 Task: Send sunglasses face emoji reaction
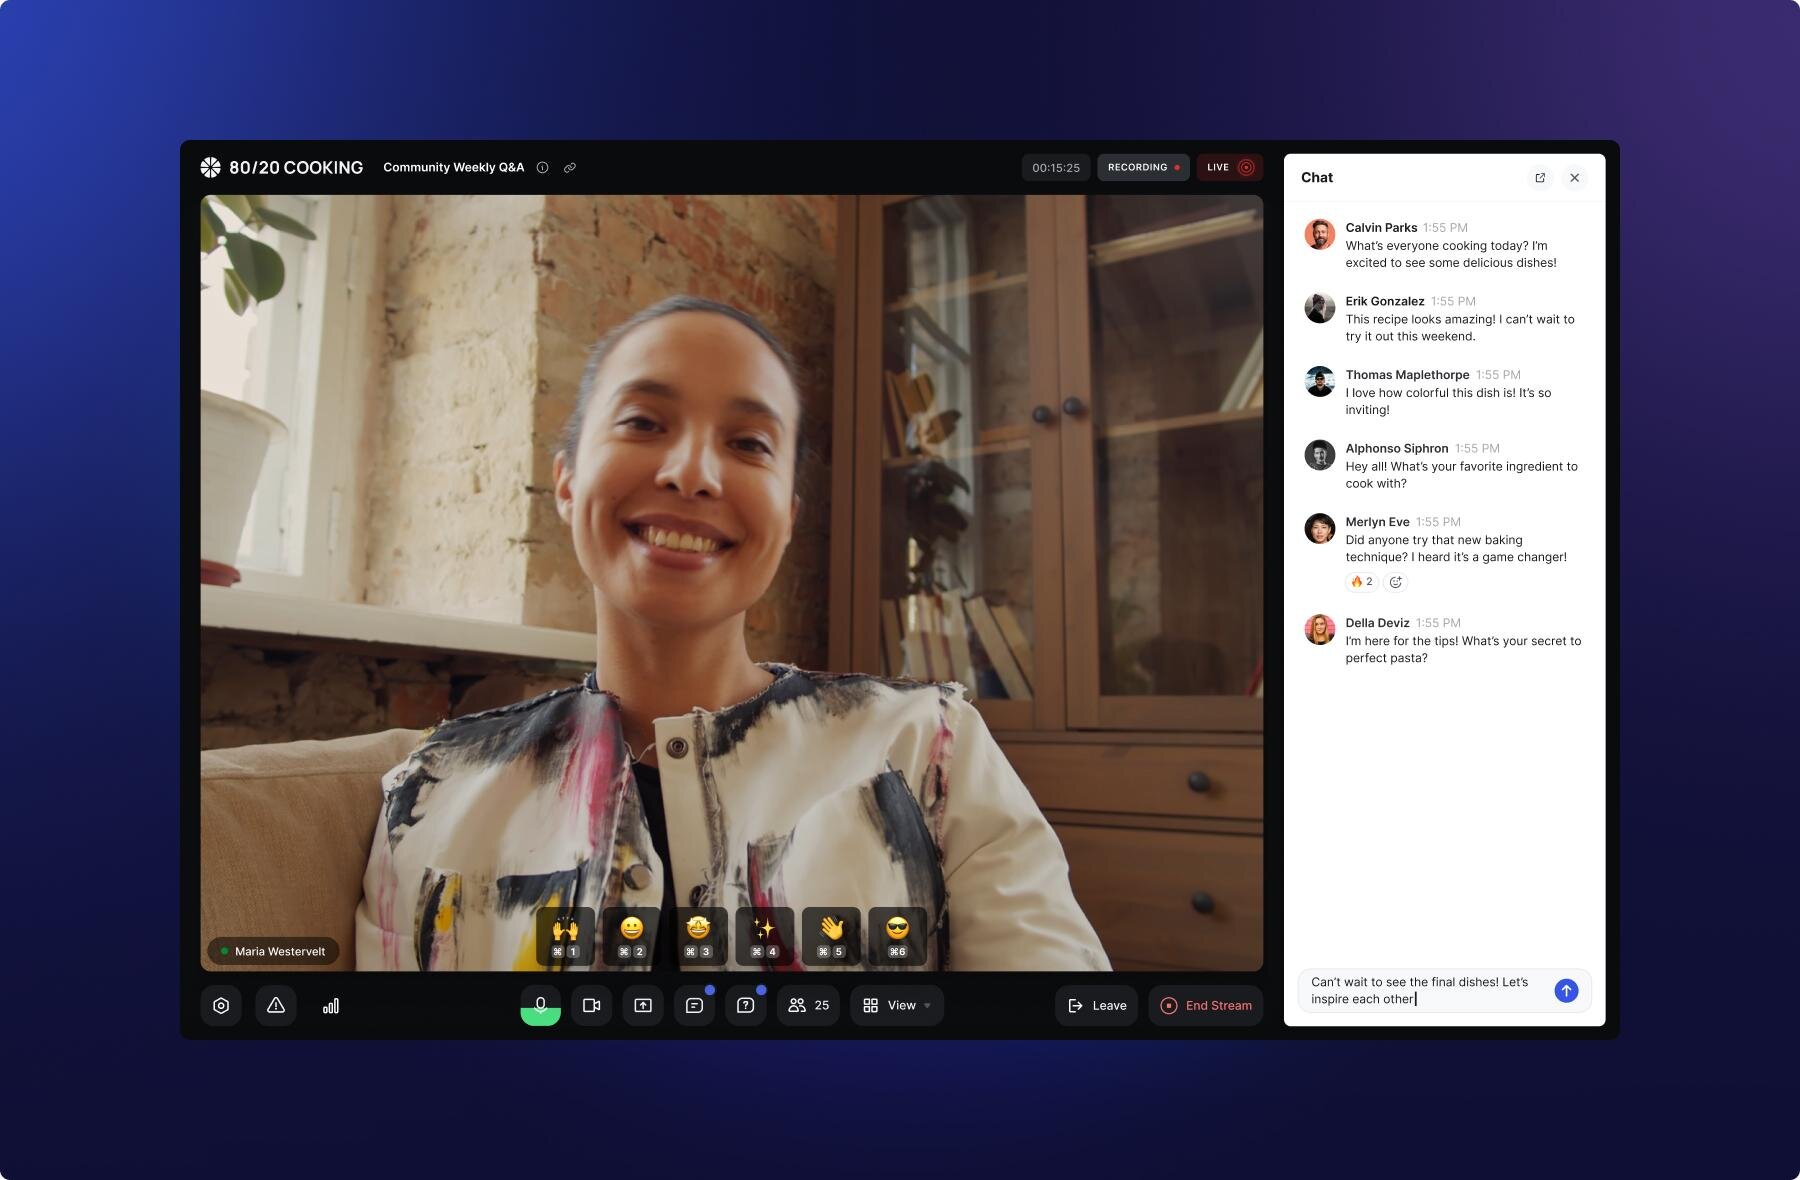coord(897,936)
